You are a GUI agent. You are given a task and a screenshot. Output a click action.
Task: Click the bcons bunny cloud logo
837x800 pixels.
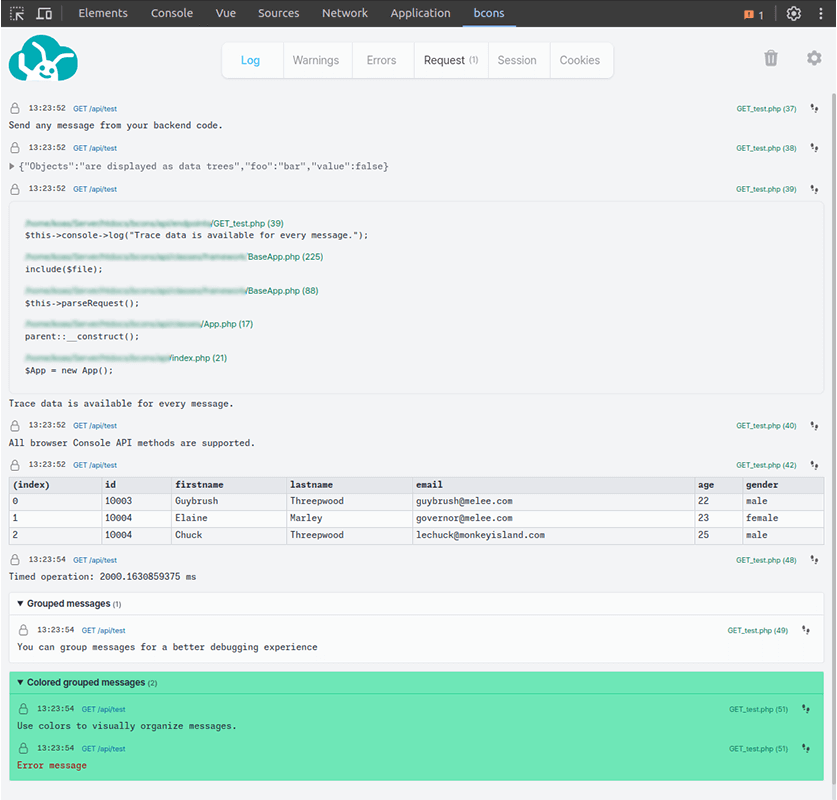43,58
